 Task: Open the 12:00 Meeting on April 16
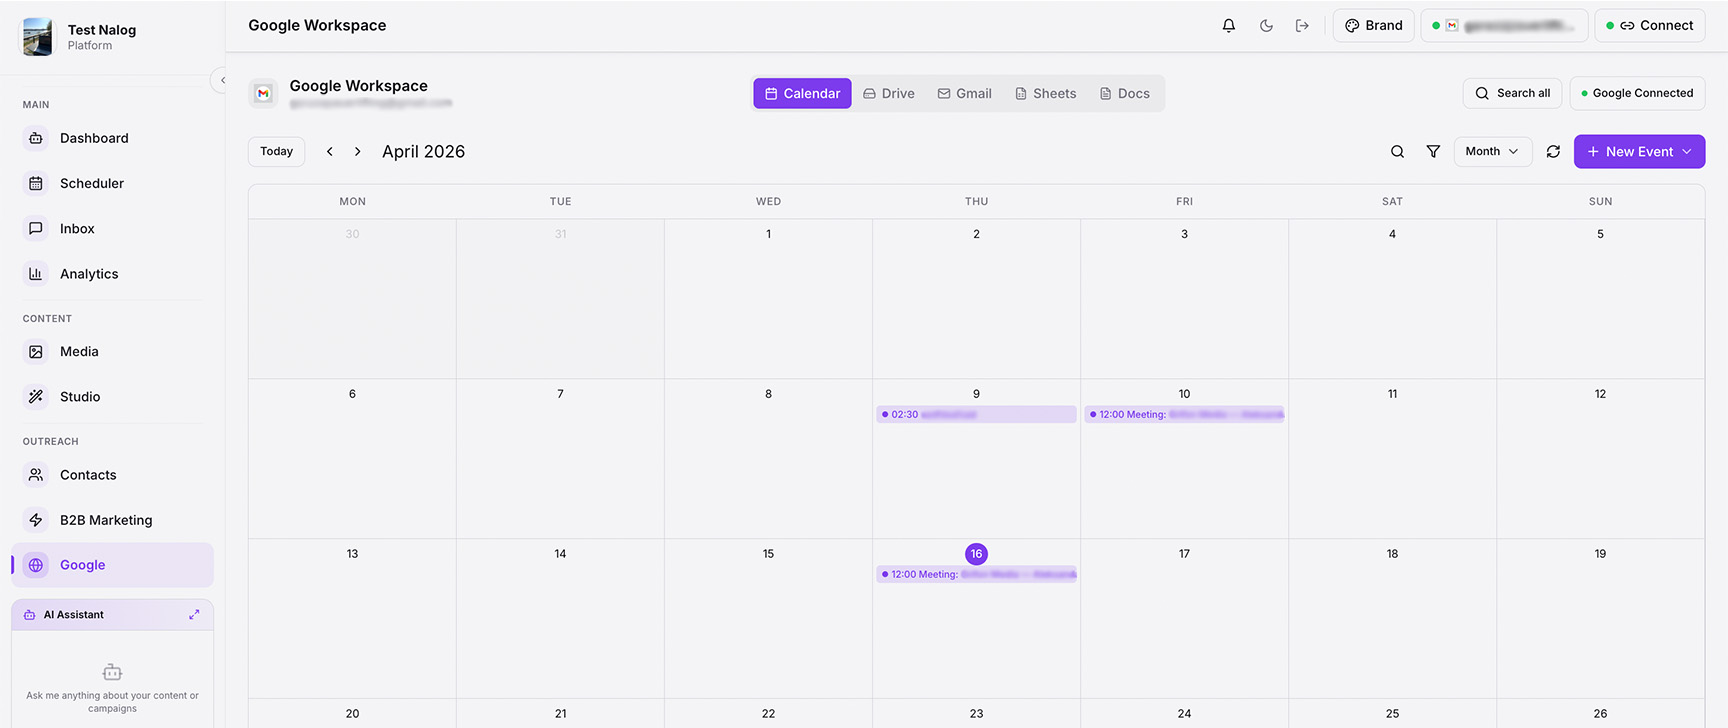976,574
